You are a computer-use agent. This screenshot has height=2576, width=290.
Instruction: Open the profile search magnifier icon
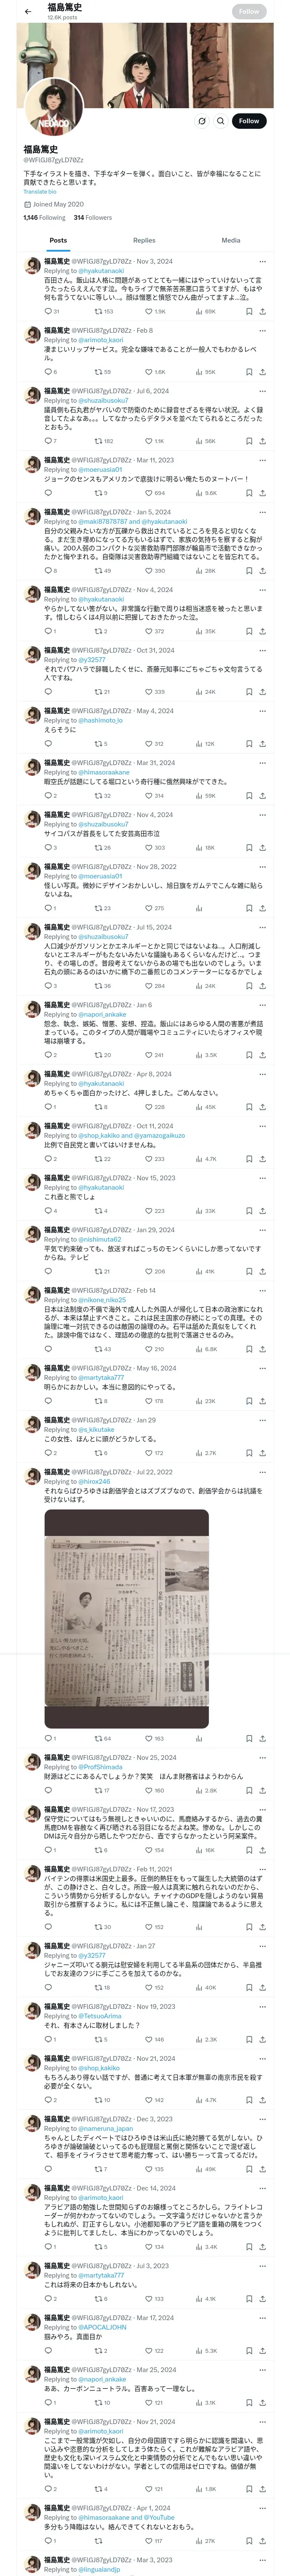point(221,121)
